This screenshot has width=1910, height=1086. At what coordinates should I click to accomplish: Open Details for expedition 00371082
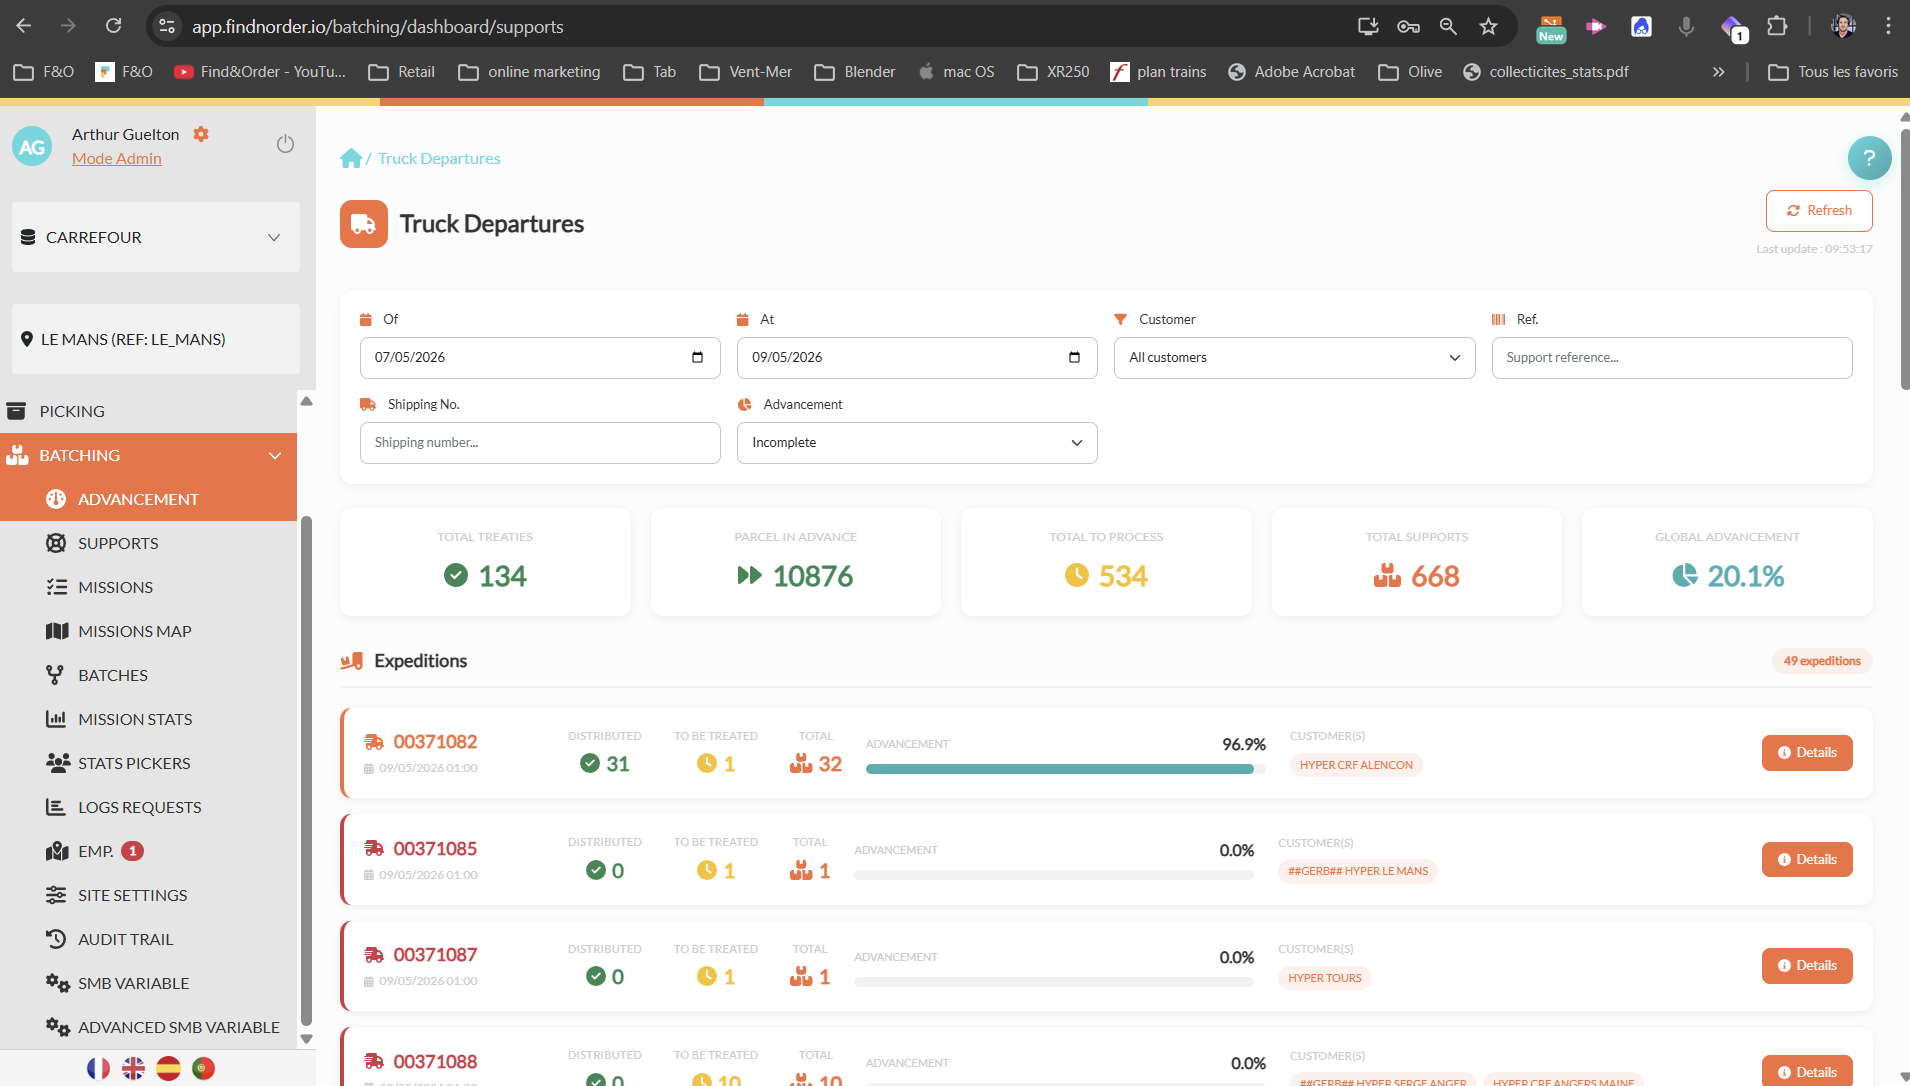(x=1807, y=753)
